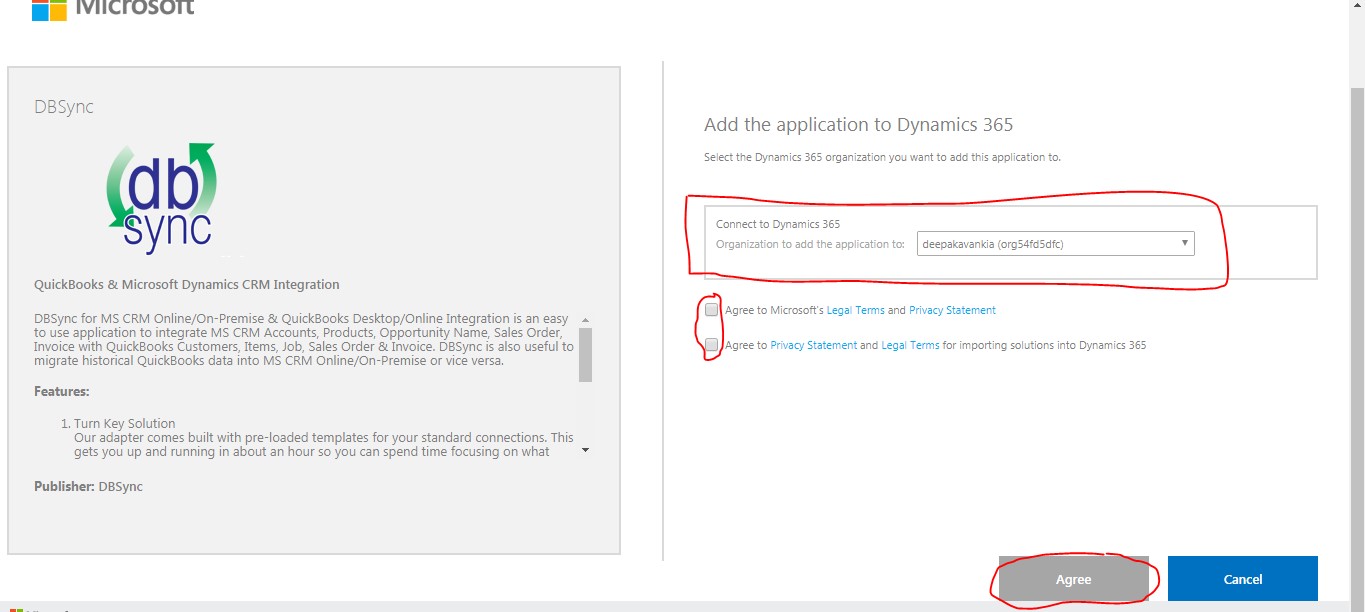This screenshot has height=612, width=1365.
Task: Open the organization dropdown showing deepakavankia
Action: pyautogui.click(x=1055, y=243)
